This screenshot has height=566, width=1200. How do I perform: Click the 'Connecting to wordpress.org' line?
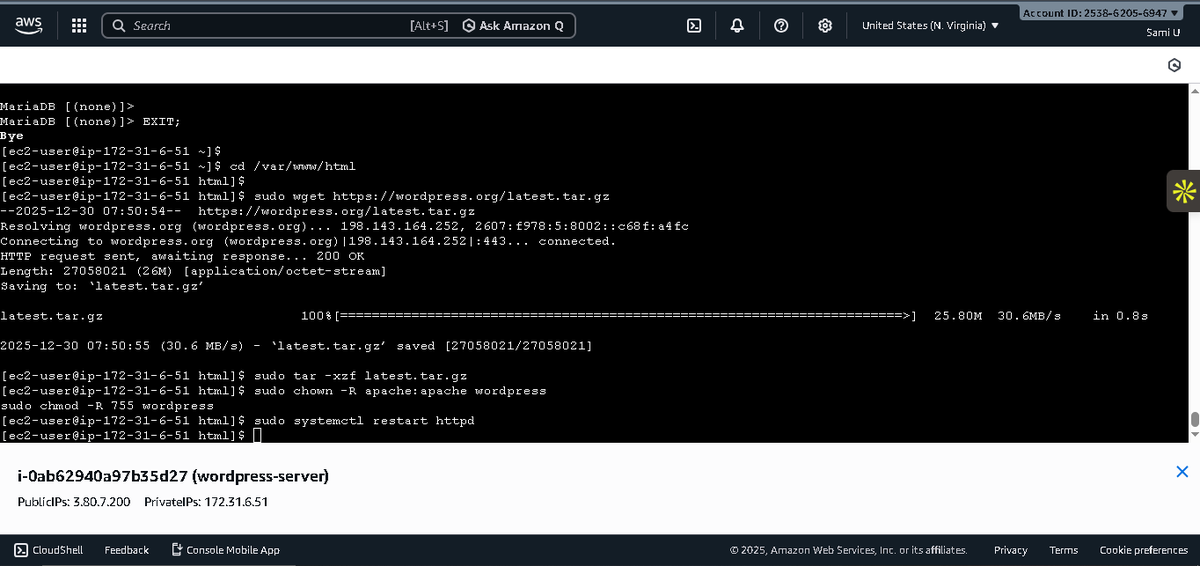pyautogui.click(x=308, y=241)
